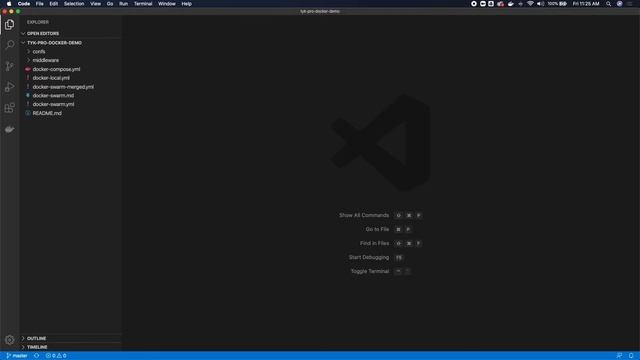640x360 pixels.
Task: Open the Code application menu
Action: click(x=24, y=4)
